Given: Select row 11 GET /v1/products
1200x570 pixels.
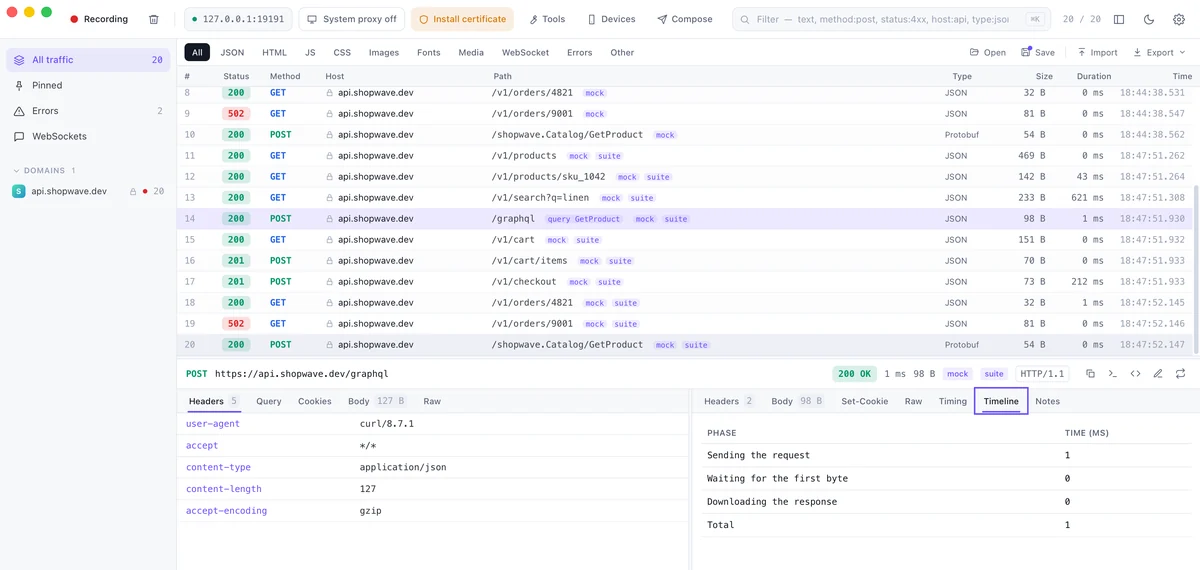Looking at the screenshot, I should click(685, 156).
